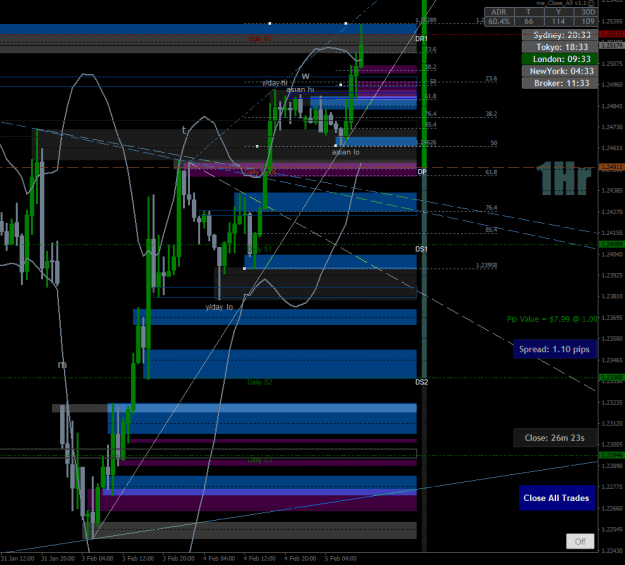This screenshot has height=565, width=625.
Task: Select the Broker: 11:33 clock
Action: pyautogui.click(x=560, y=83)
